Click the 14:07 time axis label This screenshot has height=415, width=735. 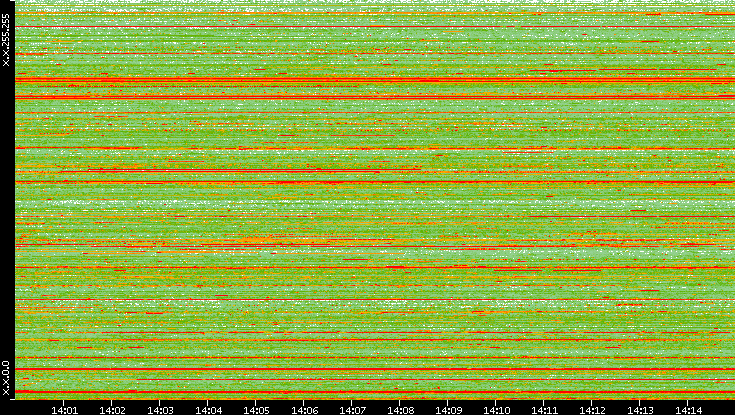[352, 410]
